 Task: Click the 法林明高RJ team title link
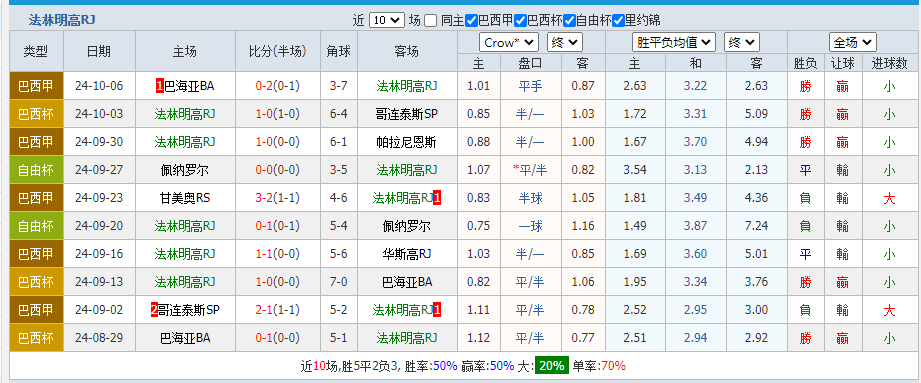click(x=62, y=21)
